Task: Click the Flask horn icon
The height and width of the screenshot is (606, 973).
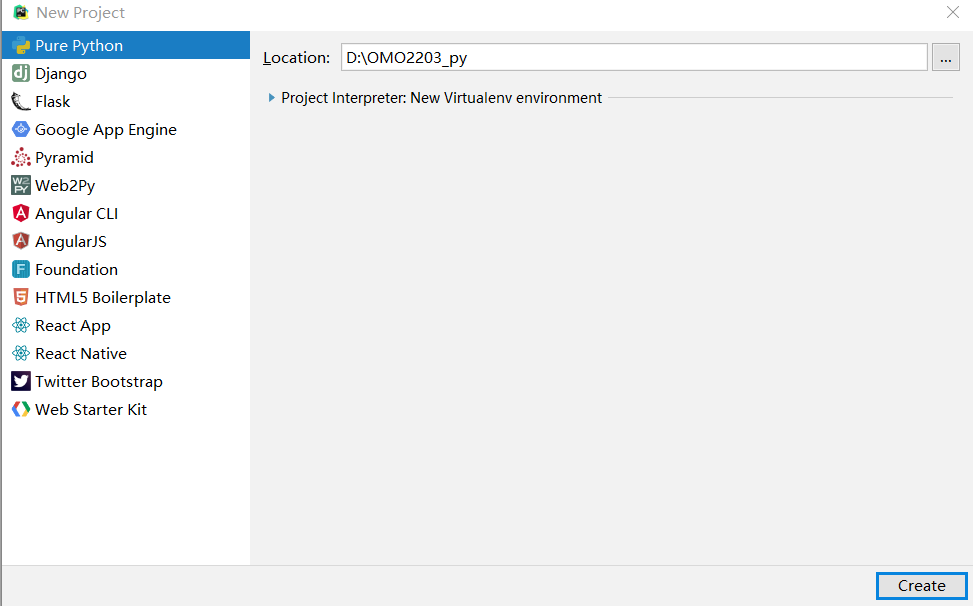Action: click(20, 101)
